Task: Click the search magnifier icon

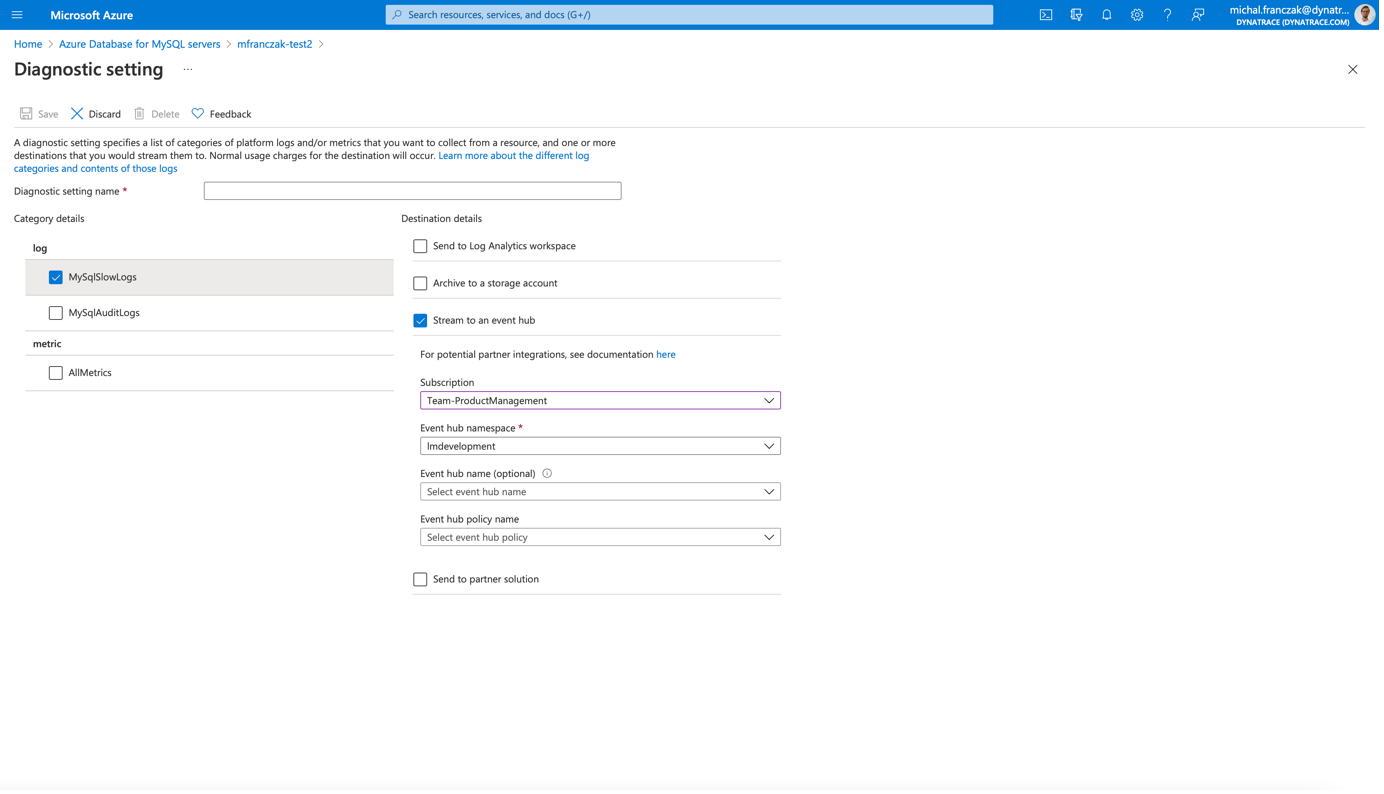Action: pyautogui.click(x=398, y=15)
